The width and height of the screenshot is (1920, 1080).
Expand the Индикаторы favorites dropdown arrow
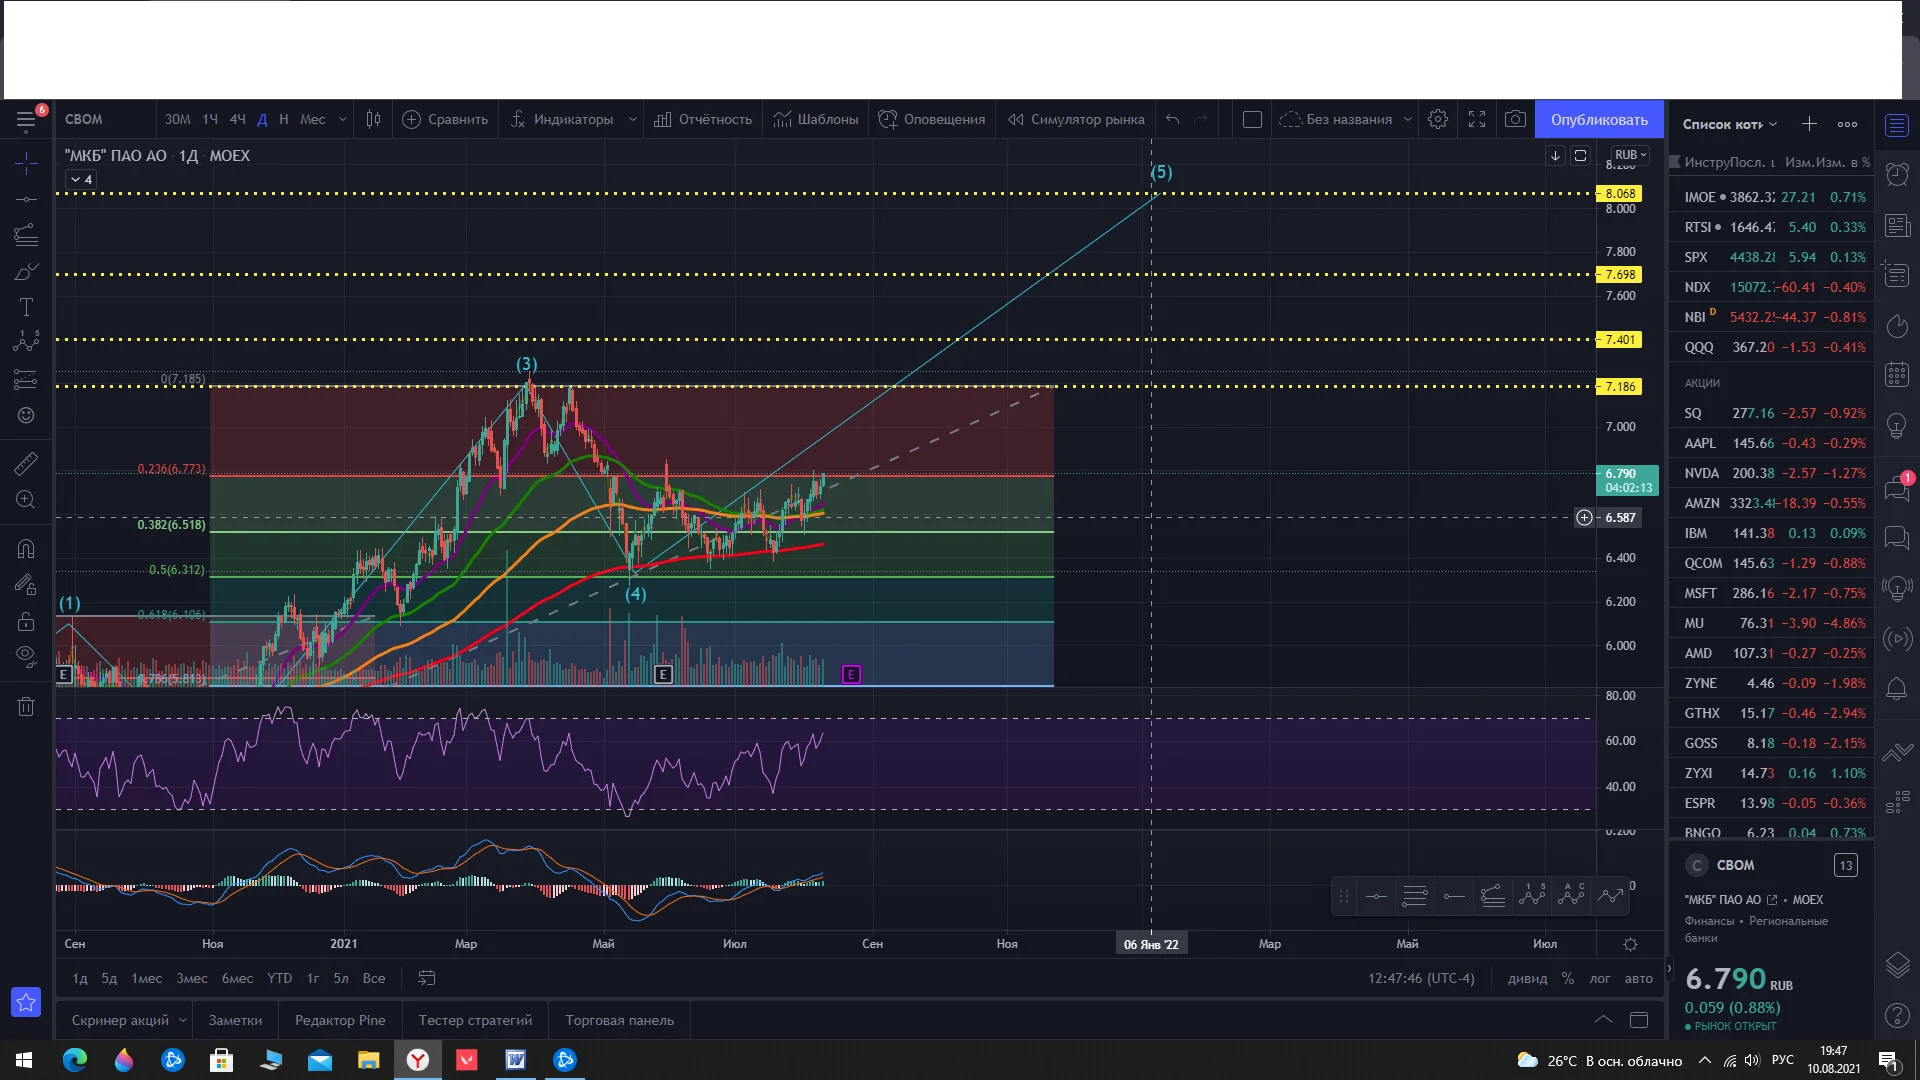click(632, 119)
